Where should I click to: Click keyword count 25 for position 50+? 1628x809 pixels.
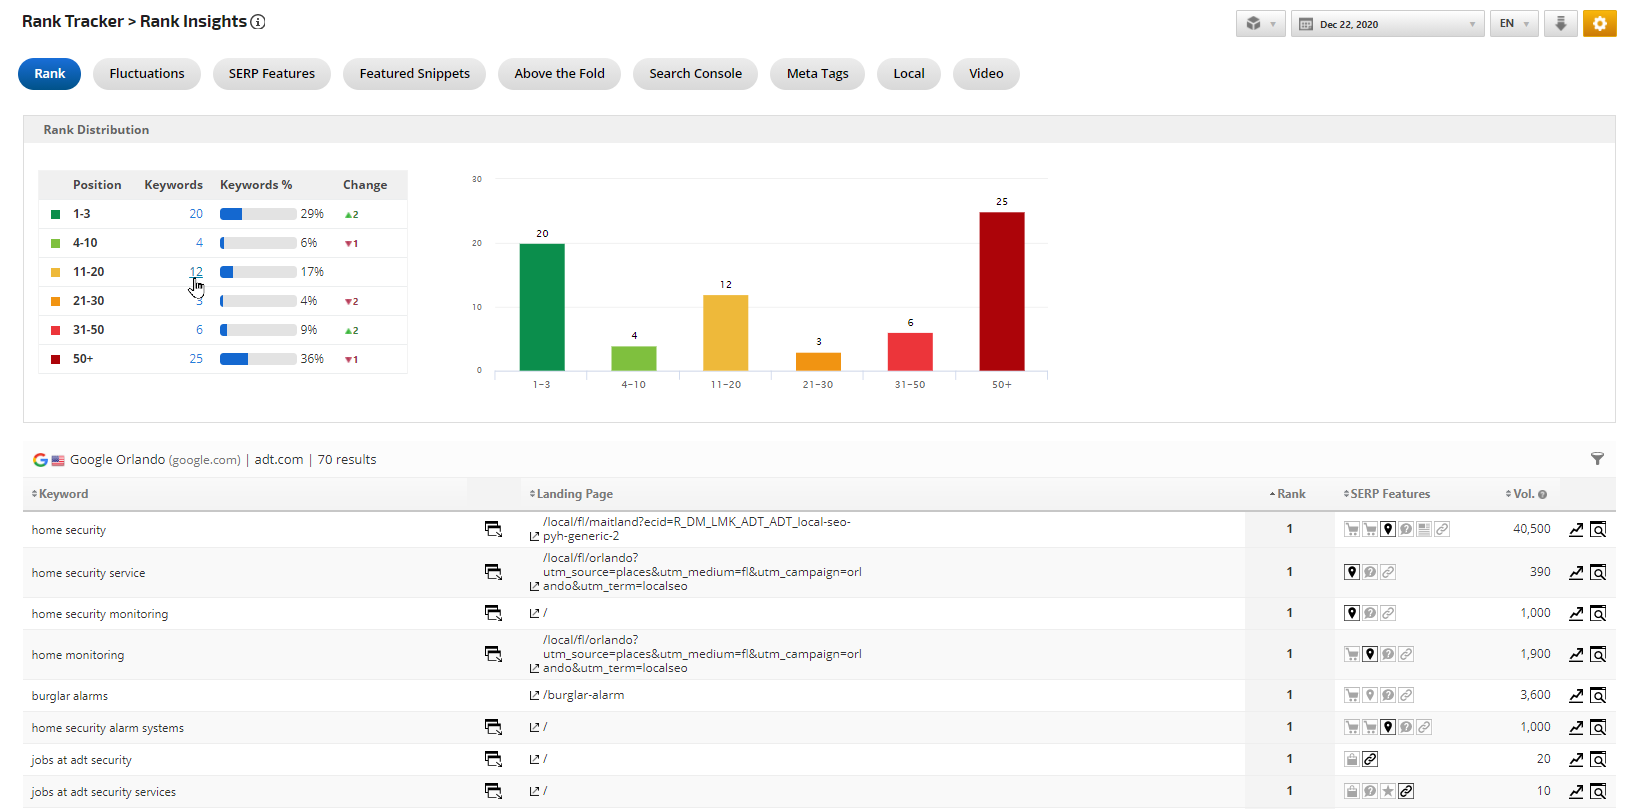(196, 359)
